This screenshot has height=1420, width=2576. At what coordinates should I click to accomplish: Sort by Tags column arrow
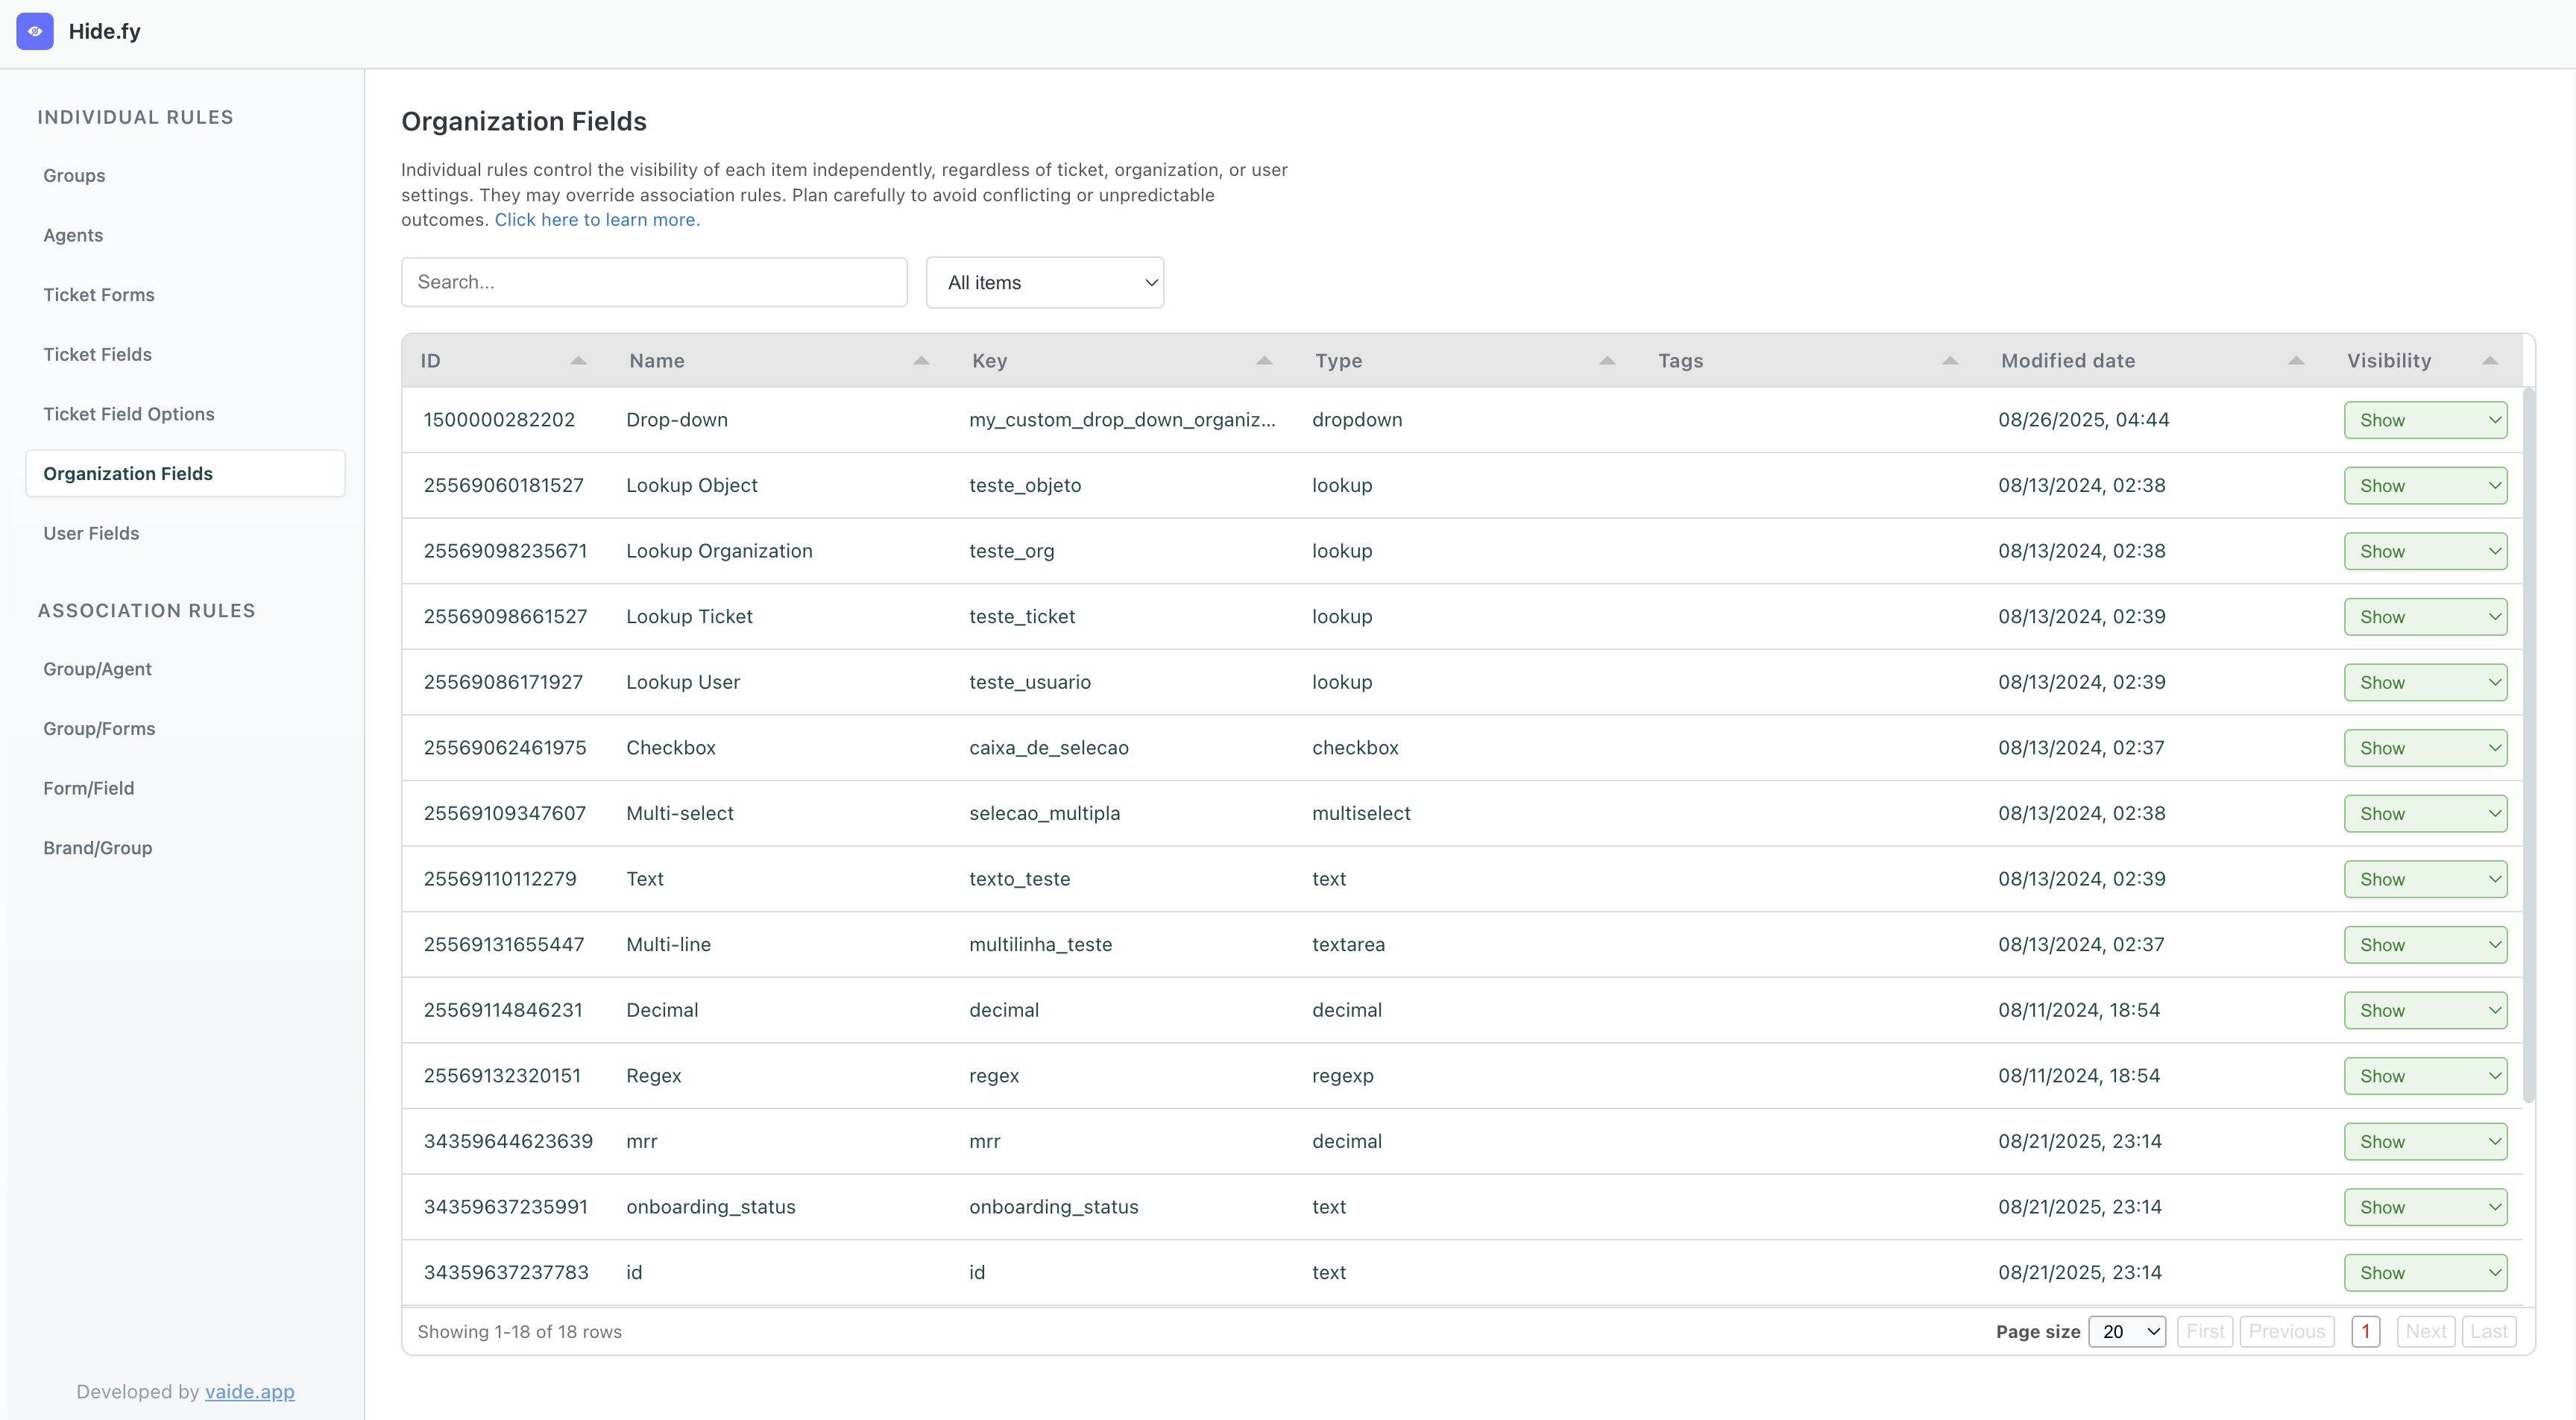[x=1950, y=361]
